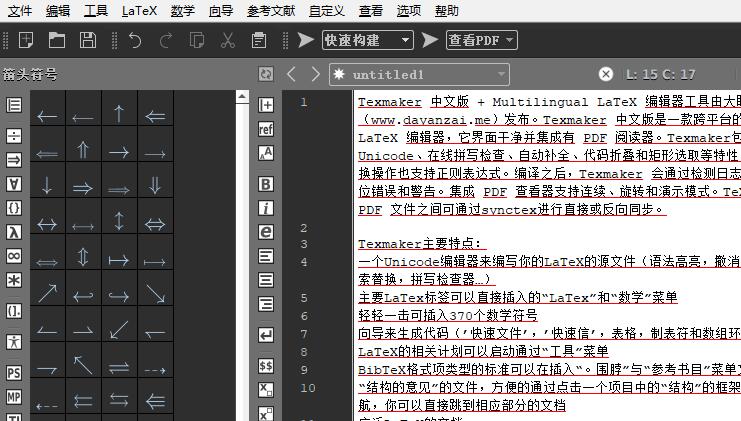Viewport: 741px width, 421px height.
Task: Click the refresh structure icon
Action: tap(266, 74)
